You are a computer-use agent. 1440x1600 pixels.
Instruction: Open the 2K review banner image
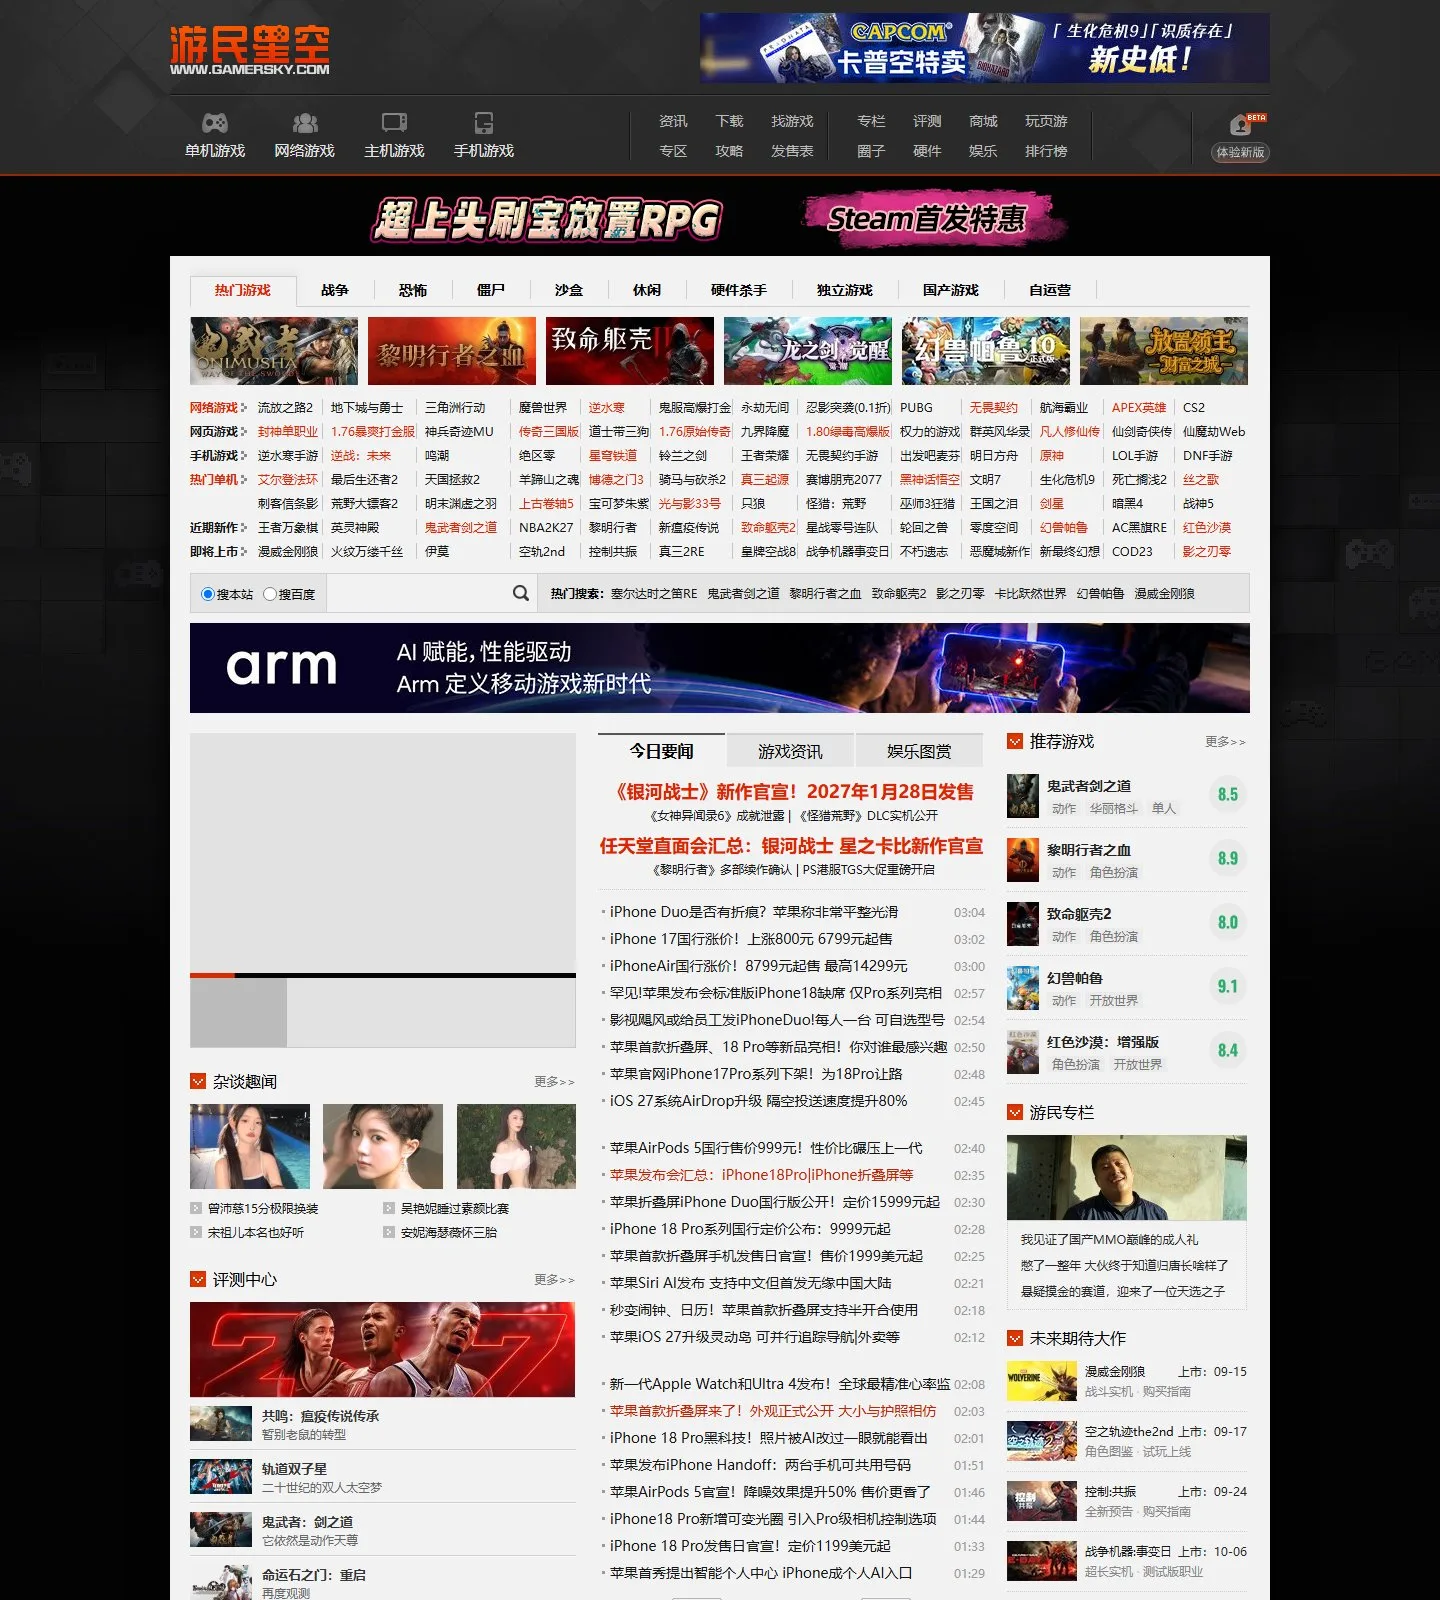pos(382,1349)
